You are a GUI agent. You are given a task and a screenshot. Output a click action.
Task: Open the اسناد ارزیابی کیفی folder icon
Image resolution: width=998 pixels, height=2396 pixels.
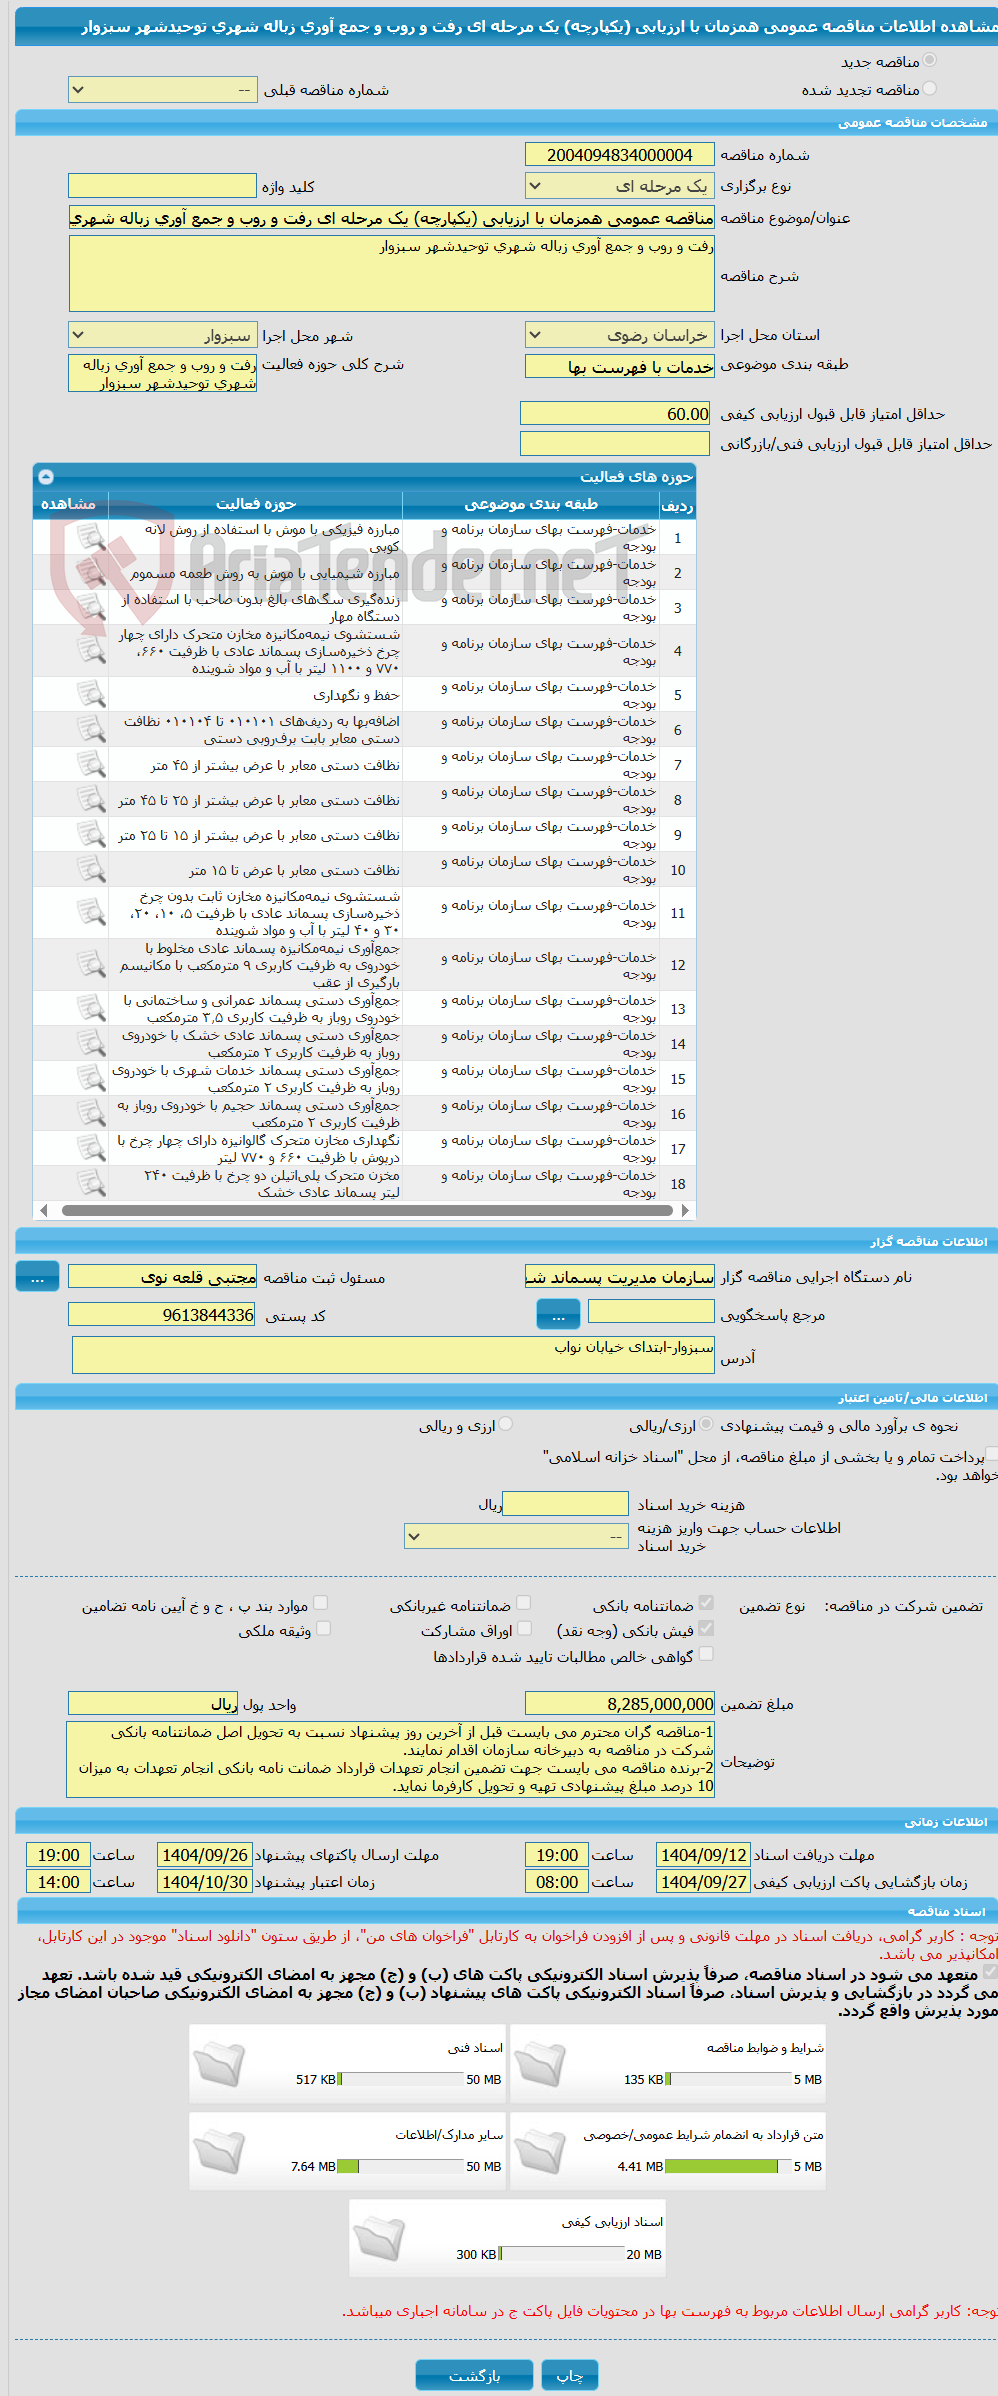(379, 2239)
